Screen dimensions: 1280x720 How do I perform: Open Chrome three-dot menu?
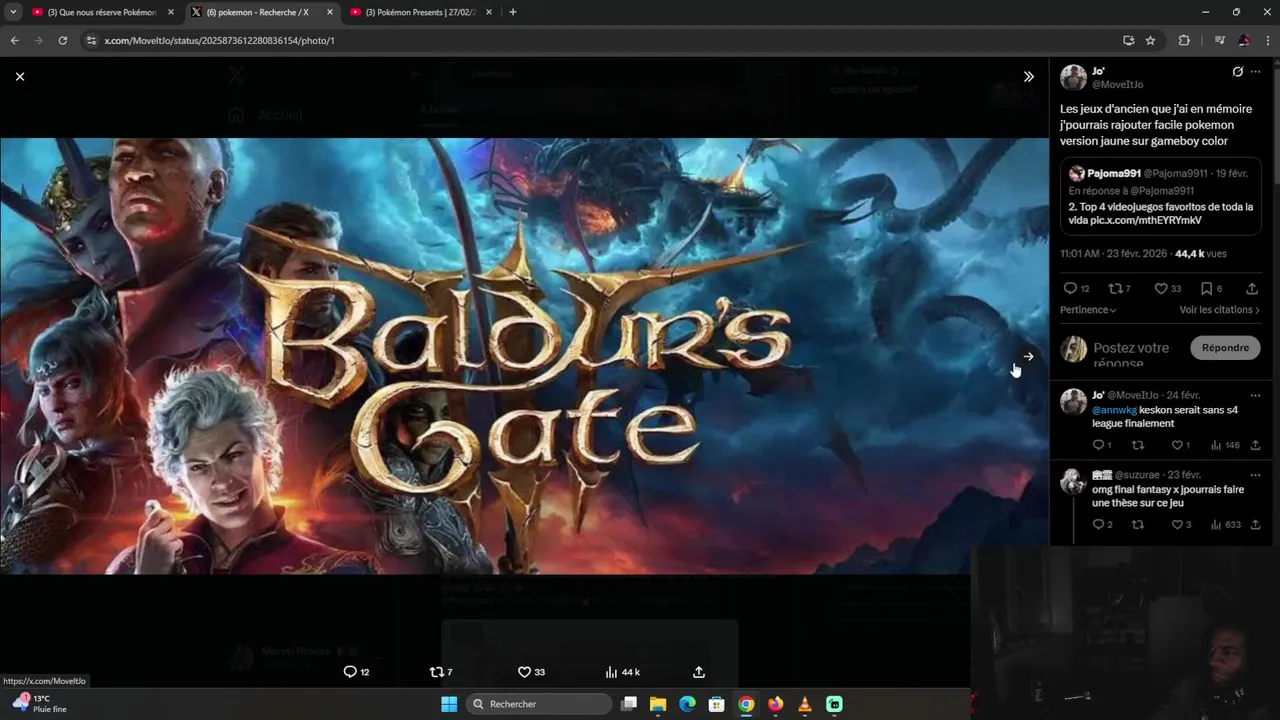(1268, 40)
